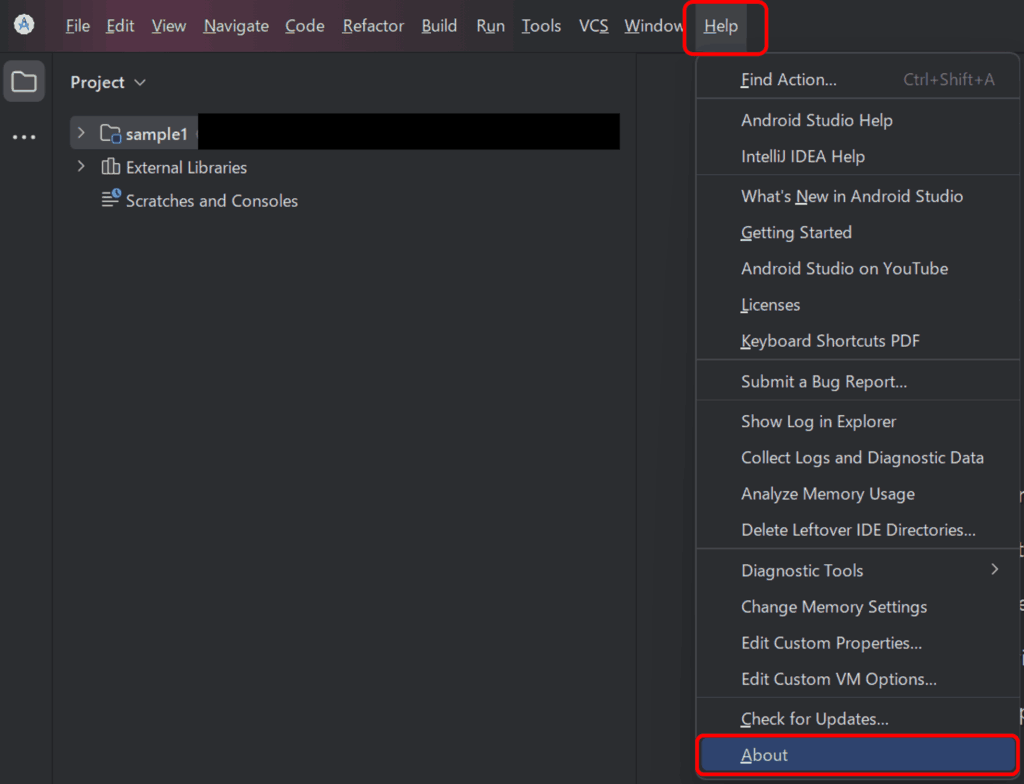Select Show Log in Explorer
Screen dimensions: 1024x784
pyautogui.click(x=818, y=421)
